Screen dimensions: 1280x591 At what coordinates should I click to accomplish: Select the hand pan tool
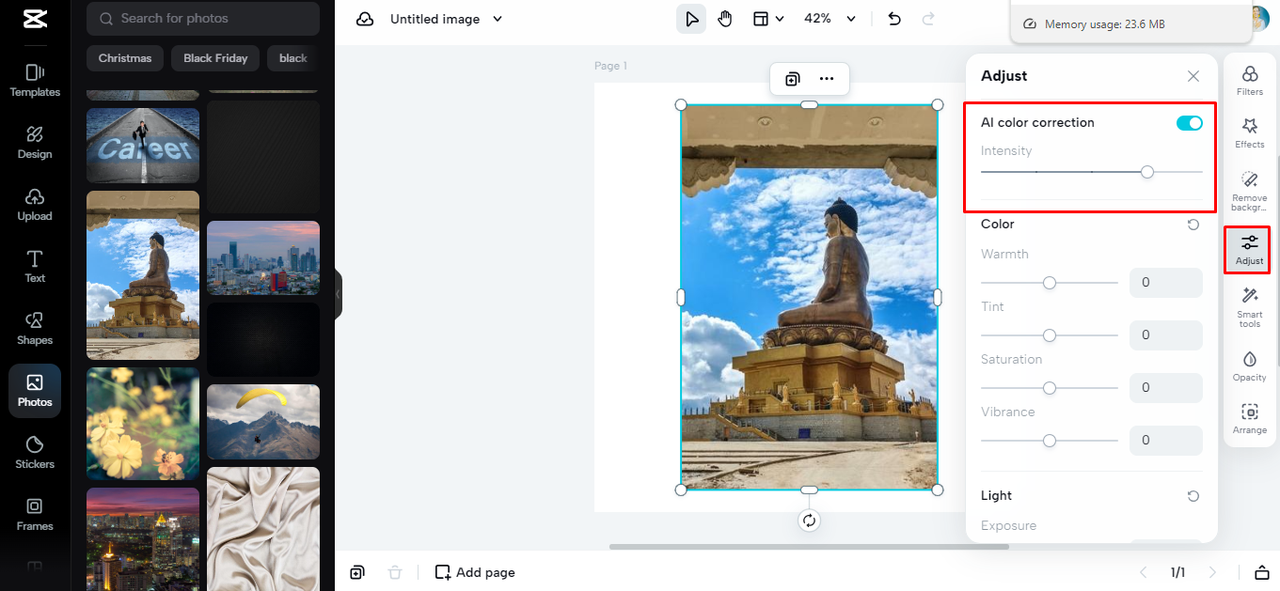tap(725, 19)
